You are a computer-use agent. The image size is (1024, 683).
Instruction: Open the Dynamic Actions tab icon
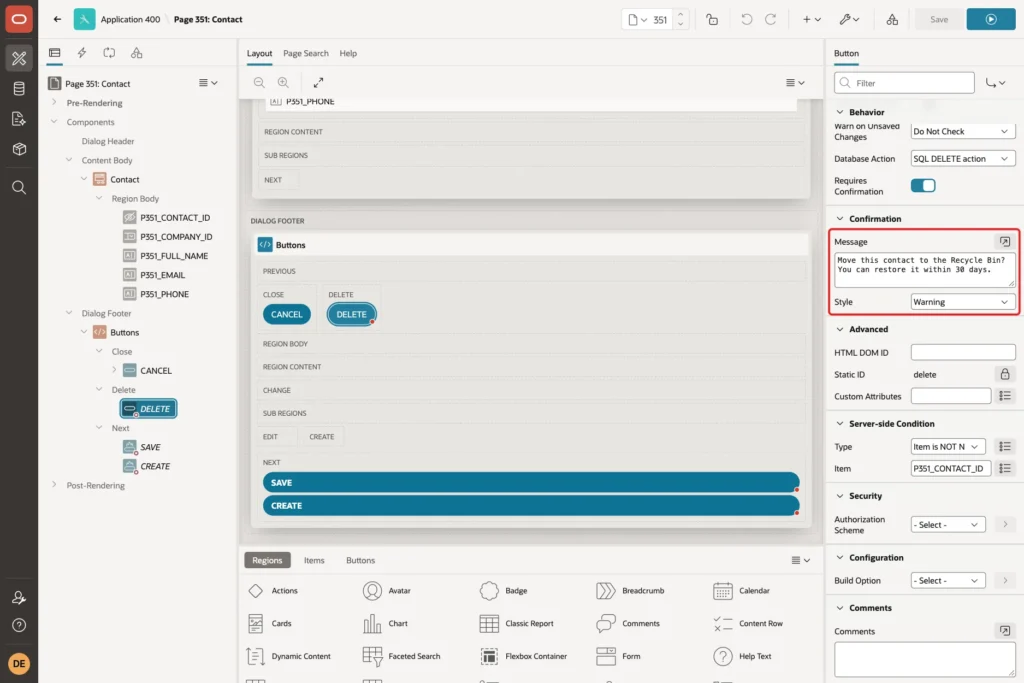(82, 53)
